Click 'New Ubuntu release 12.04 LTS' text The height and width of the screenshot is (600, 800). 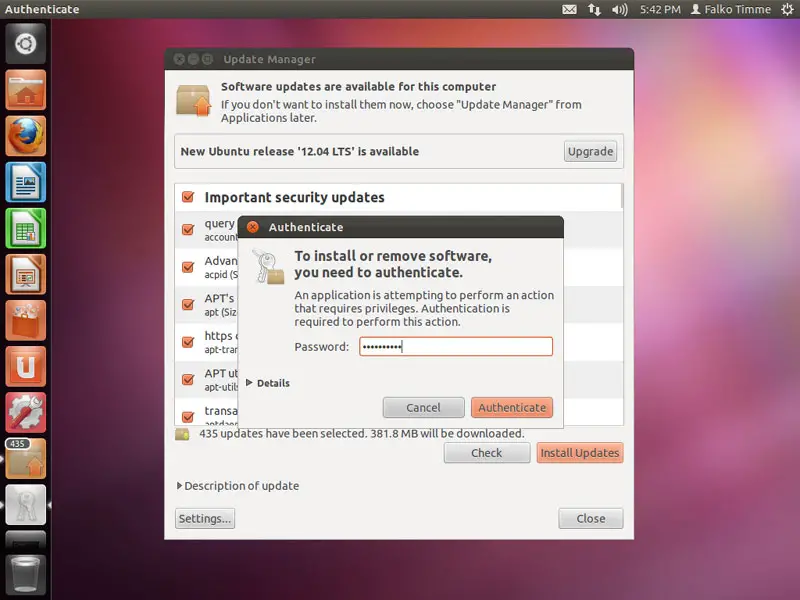(299, 152)
